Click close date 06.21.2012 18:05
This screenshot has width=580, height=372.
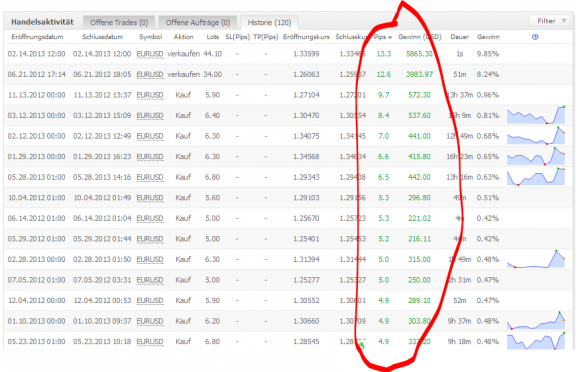(102, 74)
